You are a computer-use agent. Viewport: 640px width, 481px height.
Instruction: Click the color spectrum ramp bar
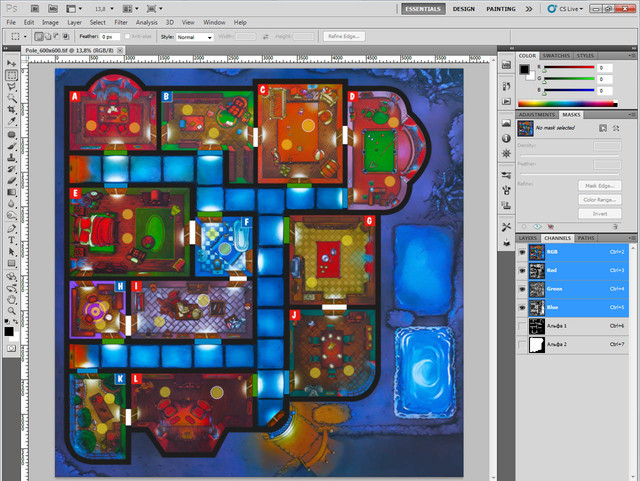point(567,104)
